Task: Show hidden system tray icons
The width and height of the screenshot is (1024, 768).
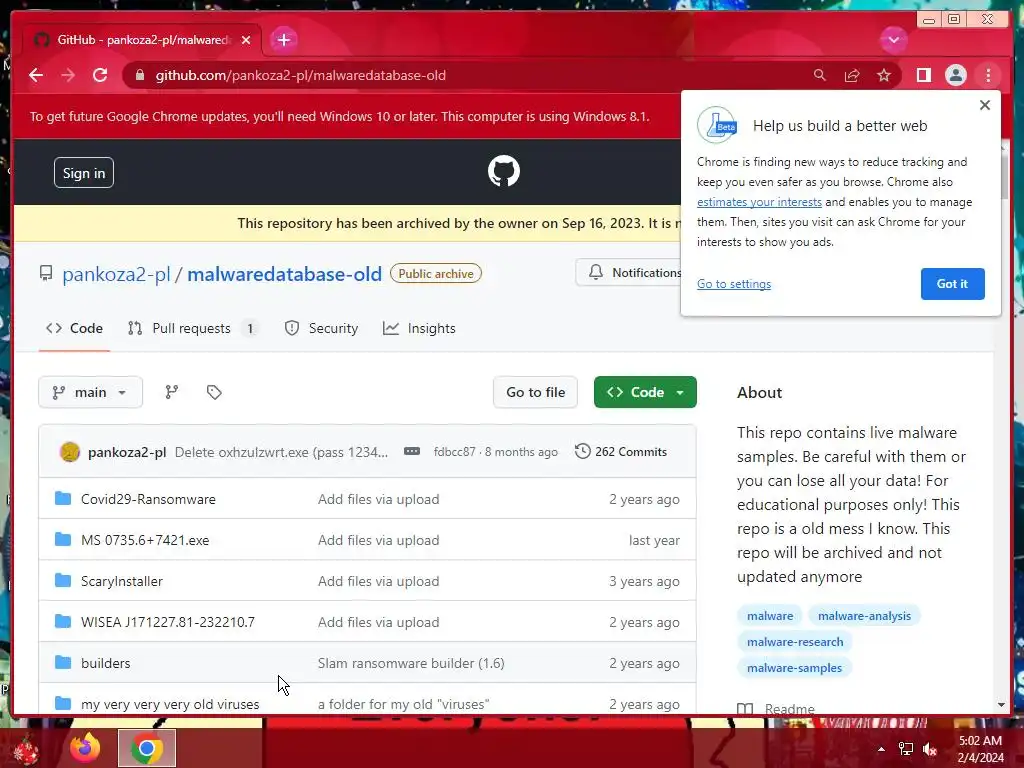Action: (881, 749)
